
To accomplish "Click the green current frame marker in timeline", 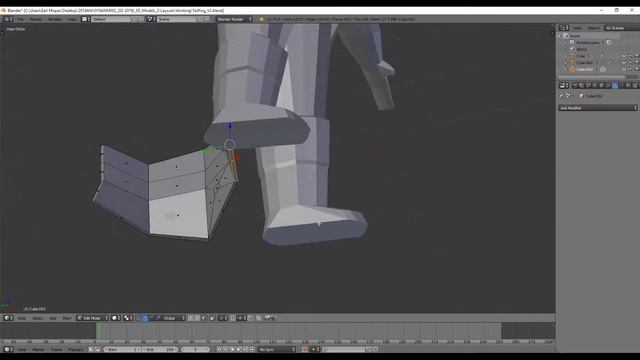I will coord(98,331).
